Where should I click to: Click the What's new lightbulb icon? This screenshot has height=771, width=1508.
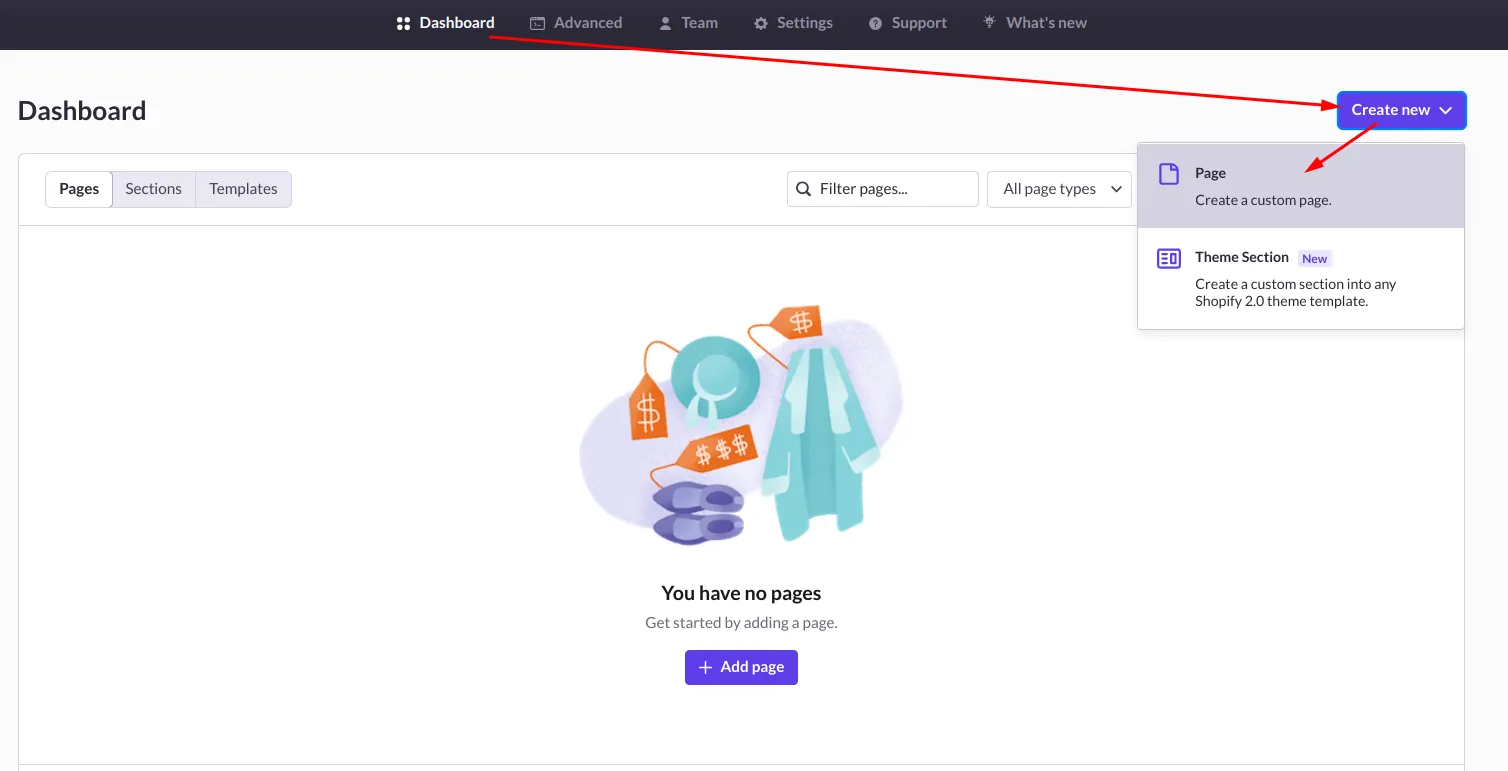989,22
